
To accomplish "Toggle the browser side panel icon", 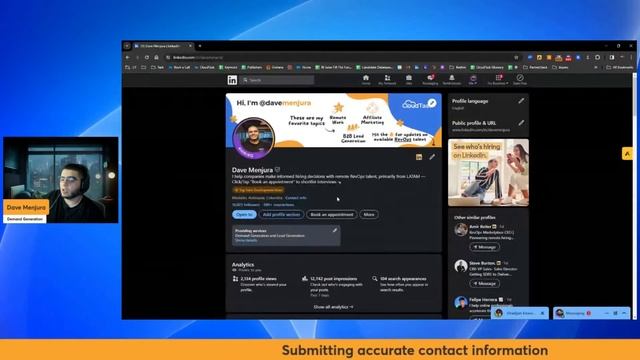I will (612, 58).
